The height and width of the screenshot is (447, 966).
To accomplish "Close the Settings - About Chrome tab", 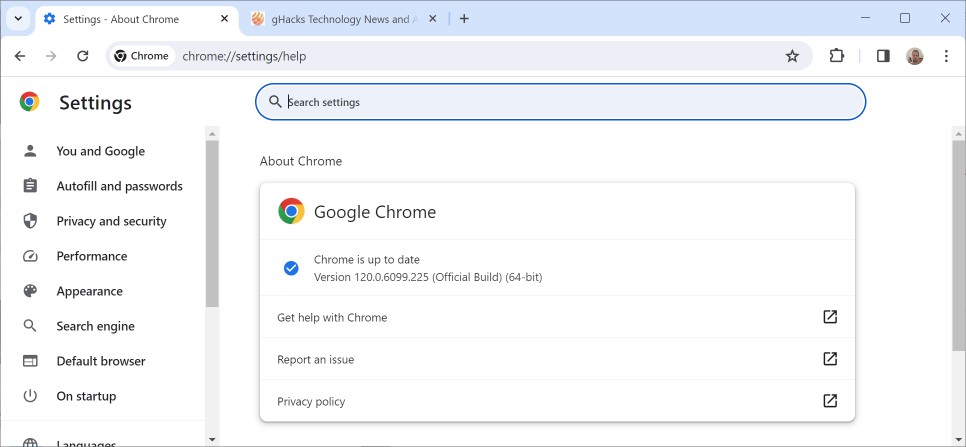I will click(x=224, y=19).
